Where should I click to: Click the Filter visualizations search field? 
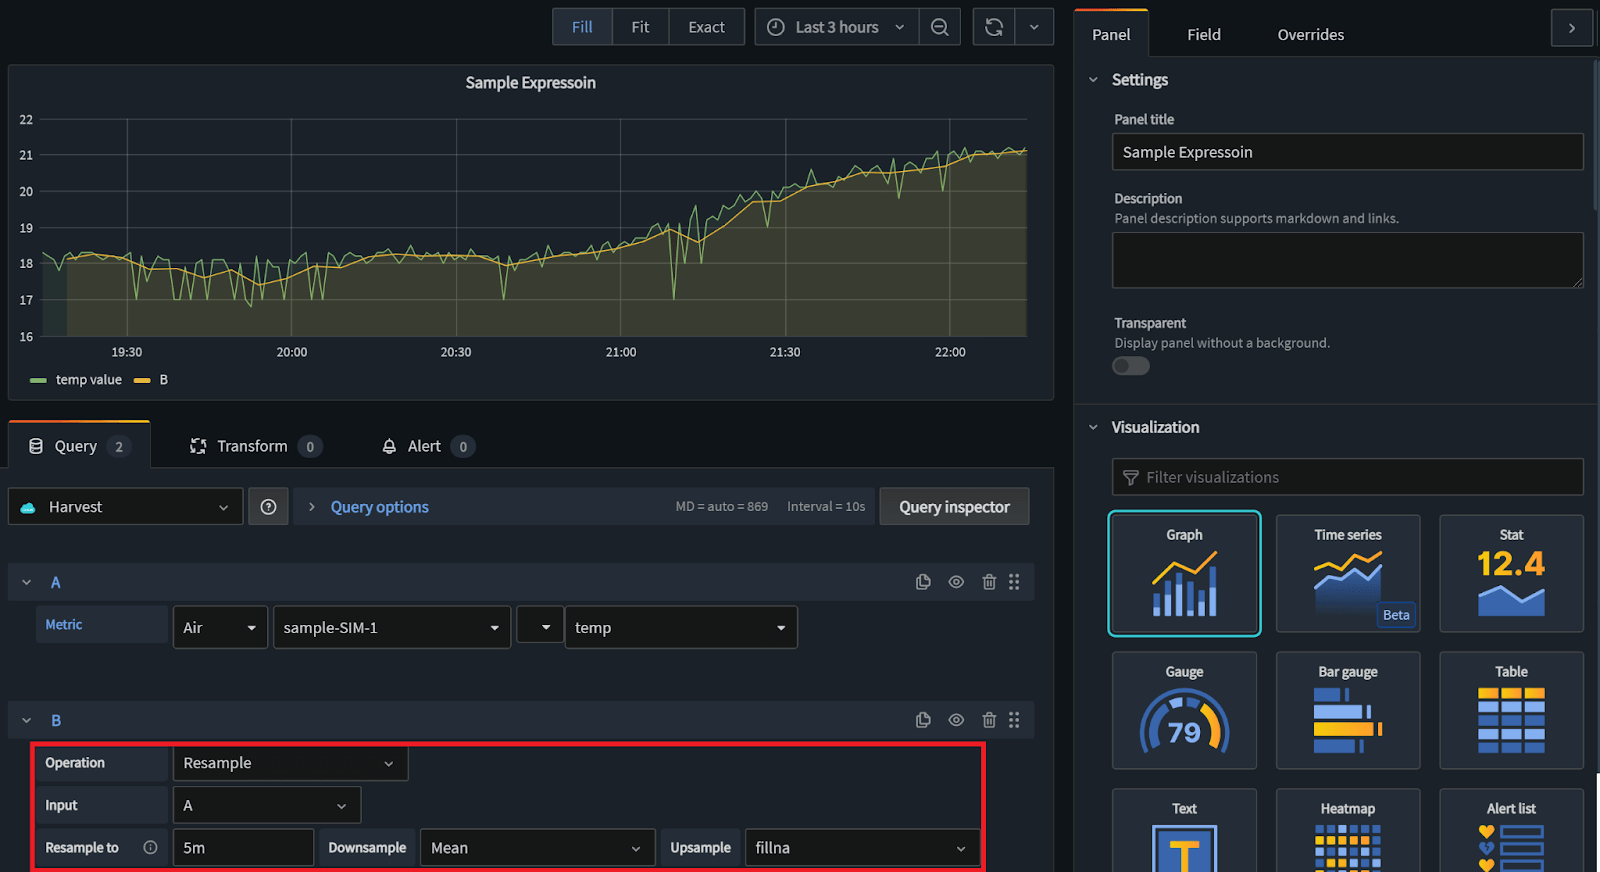tap(1347, 477)
